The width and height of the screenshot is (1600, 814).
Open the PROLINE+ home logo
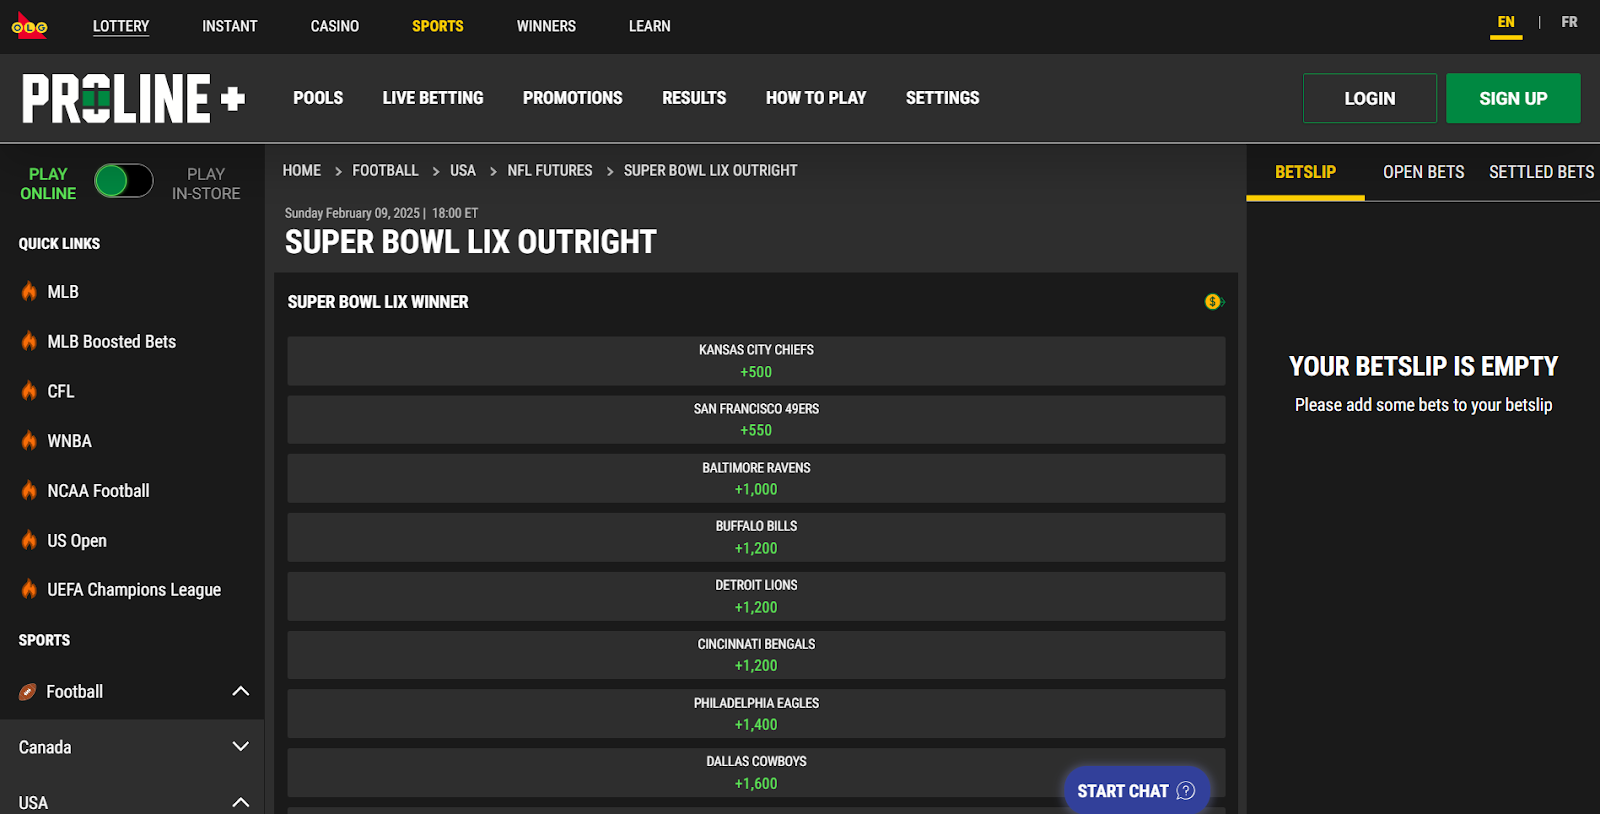[x=134, y=98]
